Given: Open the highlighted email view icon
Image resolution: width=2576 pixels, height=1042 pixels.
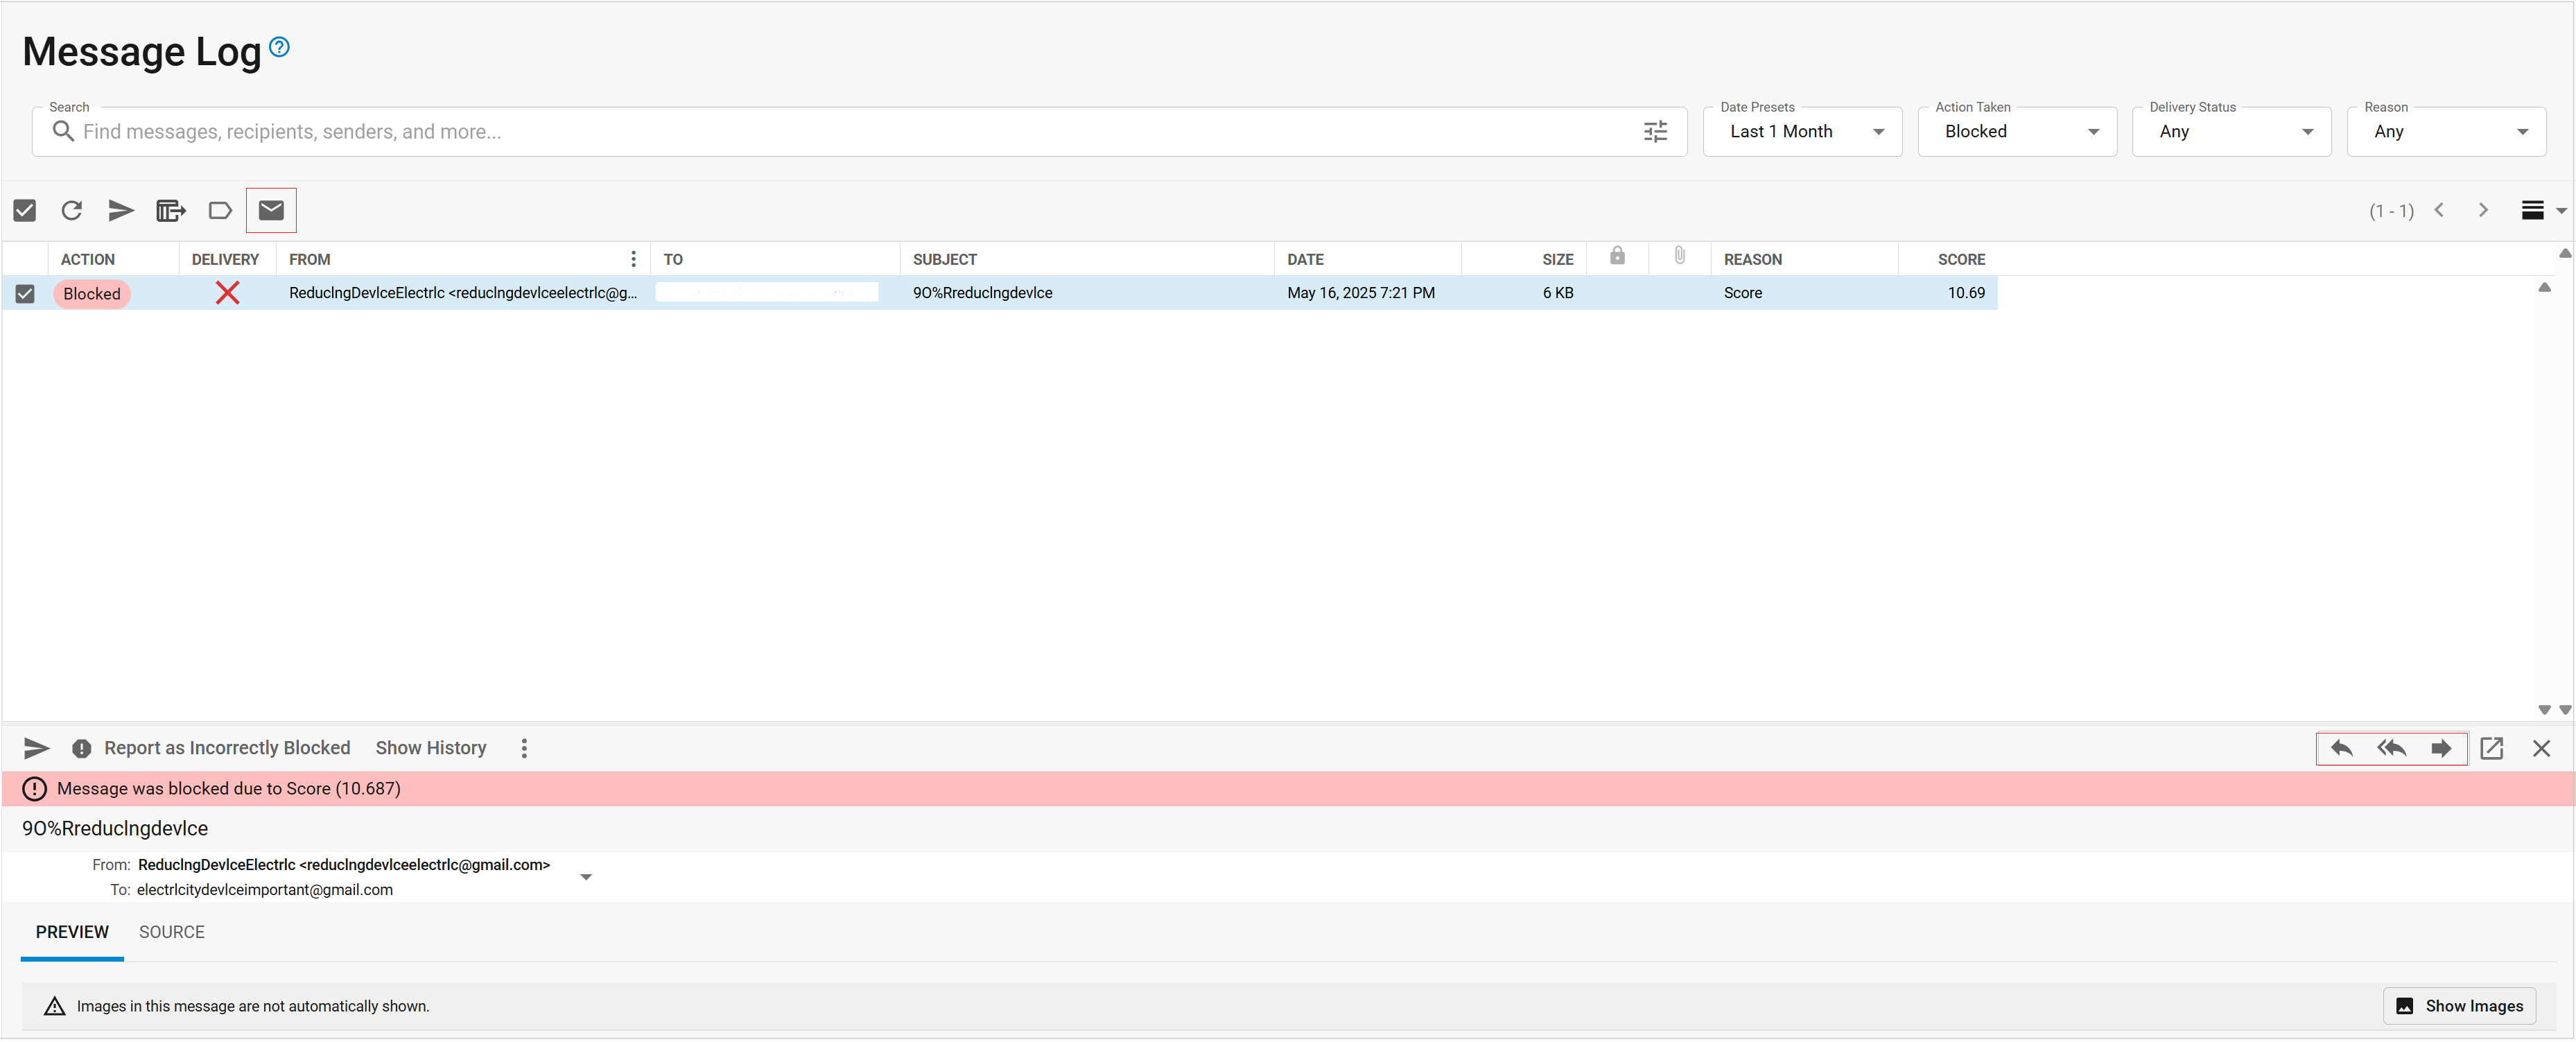Looking at the screenshot, I should [270, 210].
